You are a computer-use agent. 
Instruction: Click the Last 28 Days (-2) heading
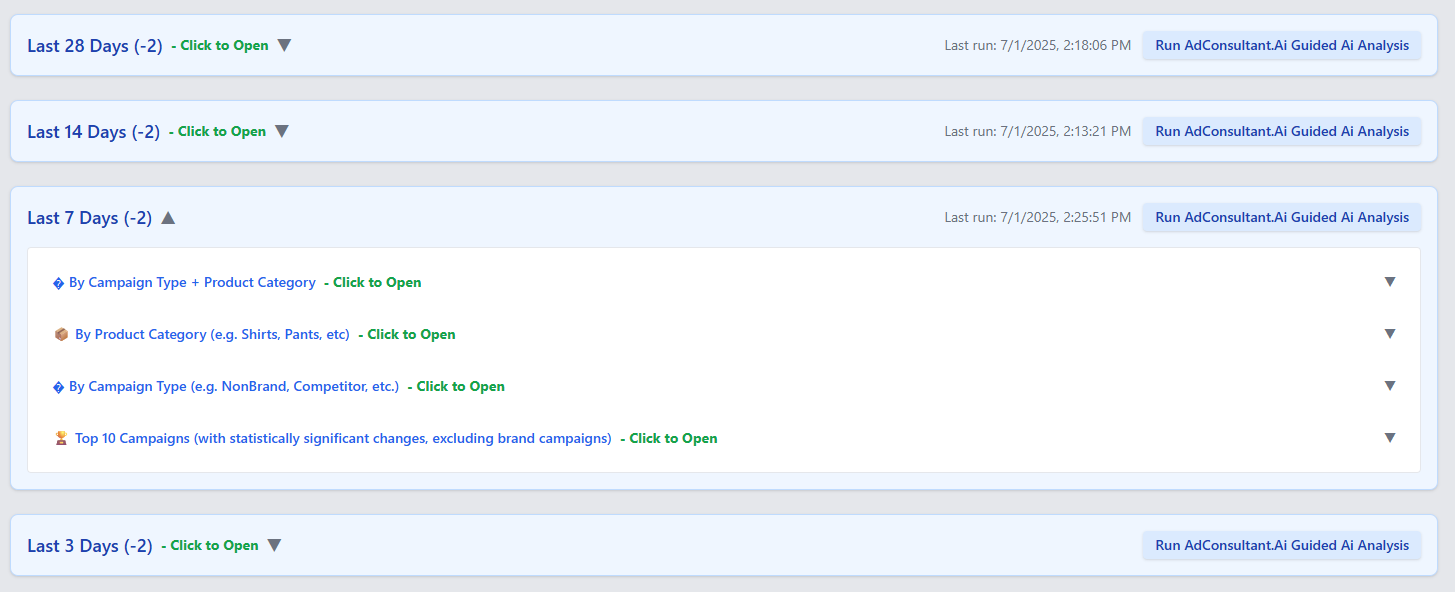(x=95, y=46)
